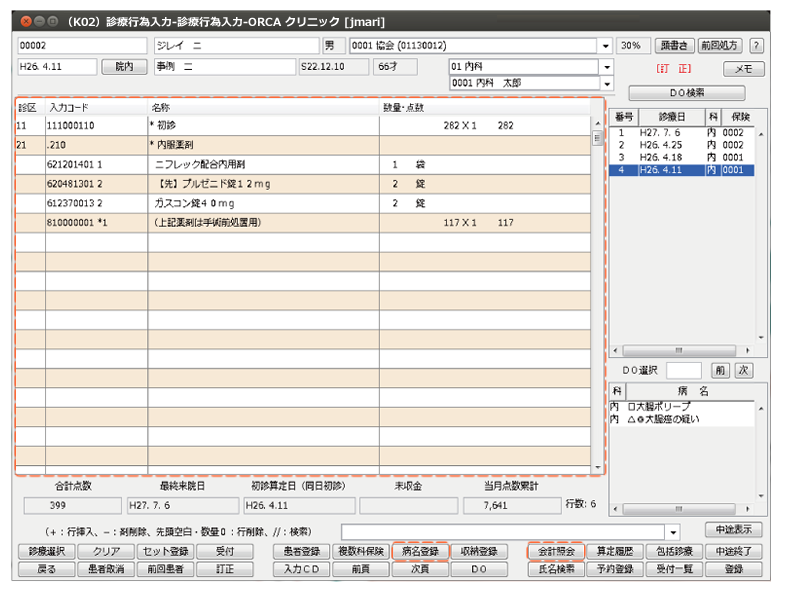Open 会計照会 accounting inquiry

click(555, 551)
